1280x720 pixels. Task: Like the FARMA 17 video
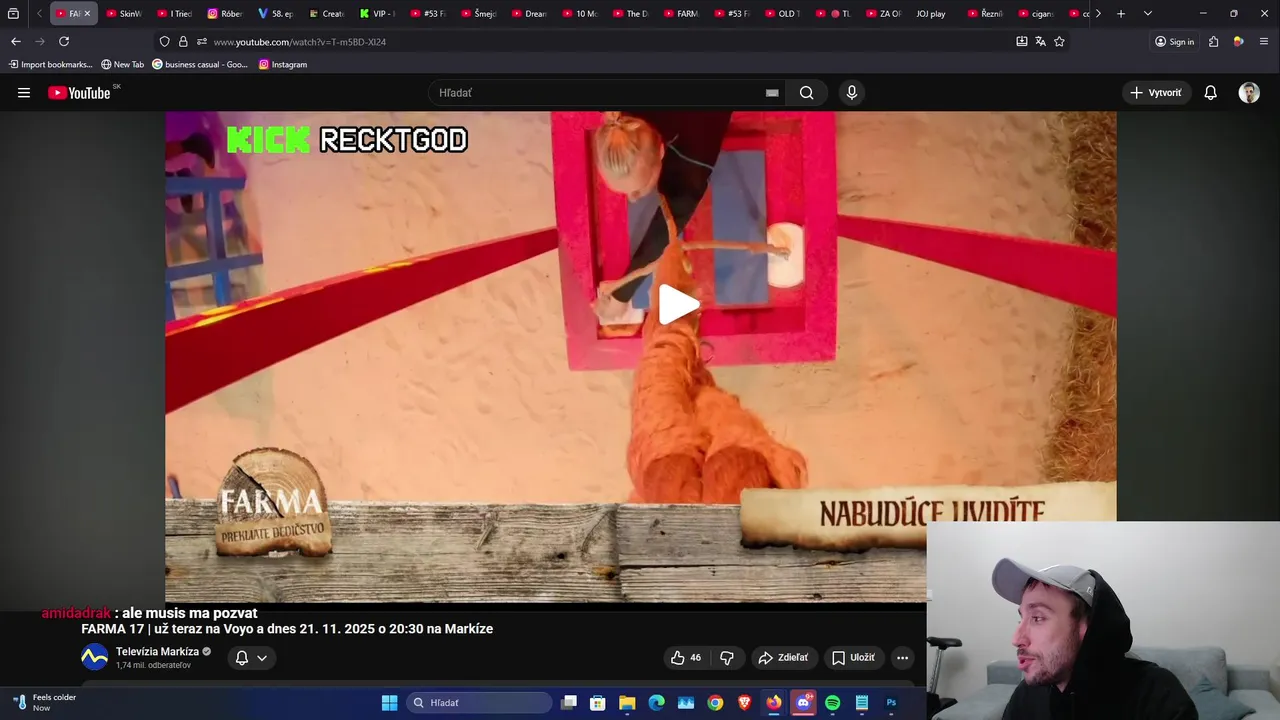tap(686, 657)
